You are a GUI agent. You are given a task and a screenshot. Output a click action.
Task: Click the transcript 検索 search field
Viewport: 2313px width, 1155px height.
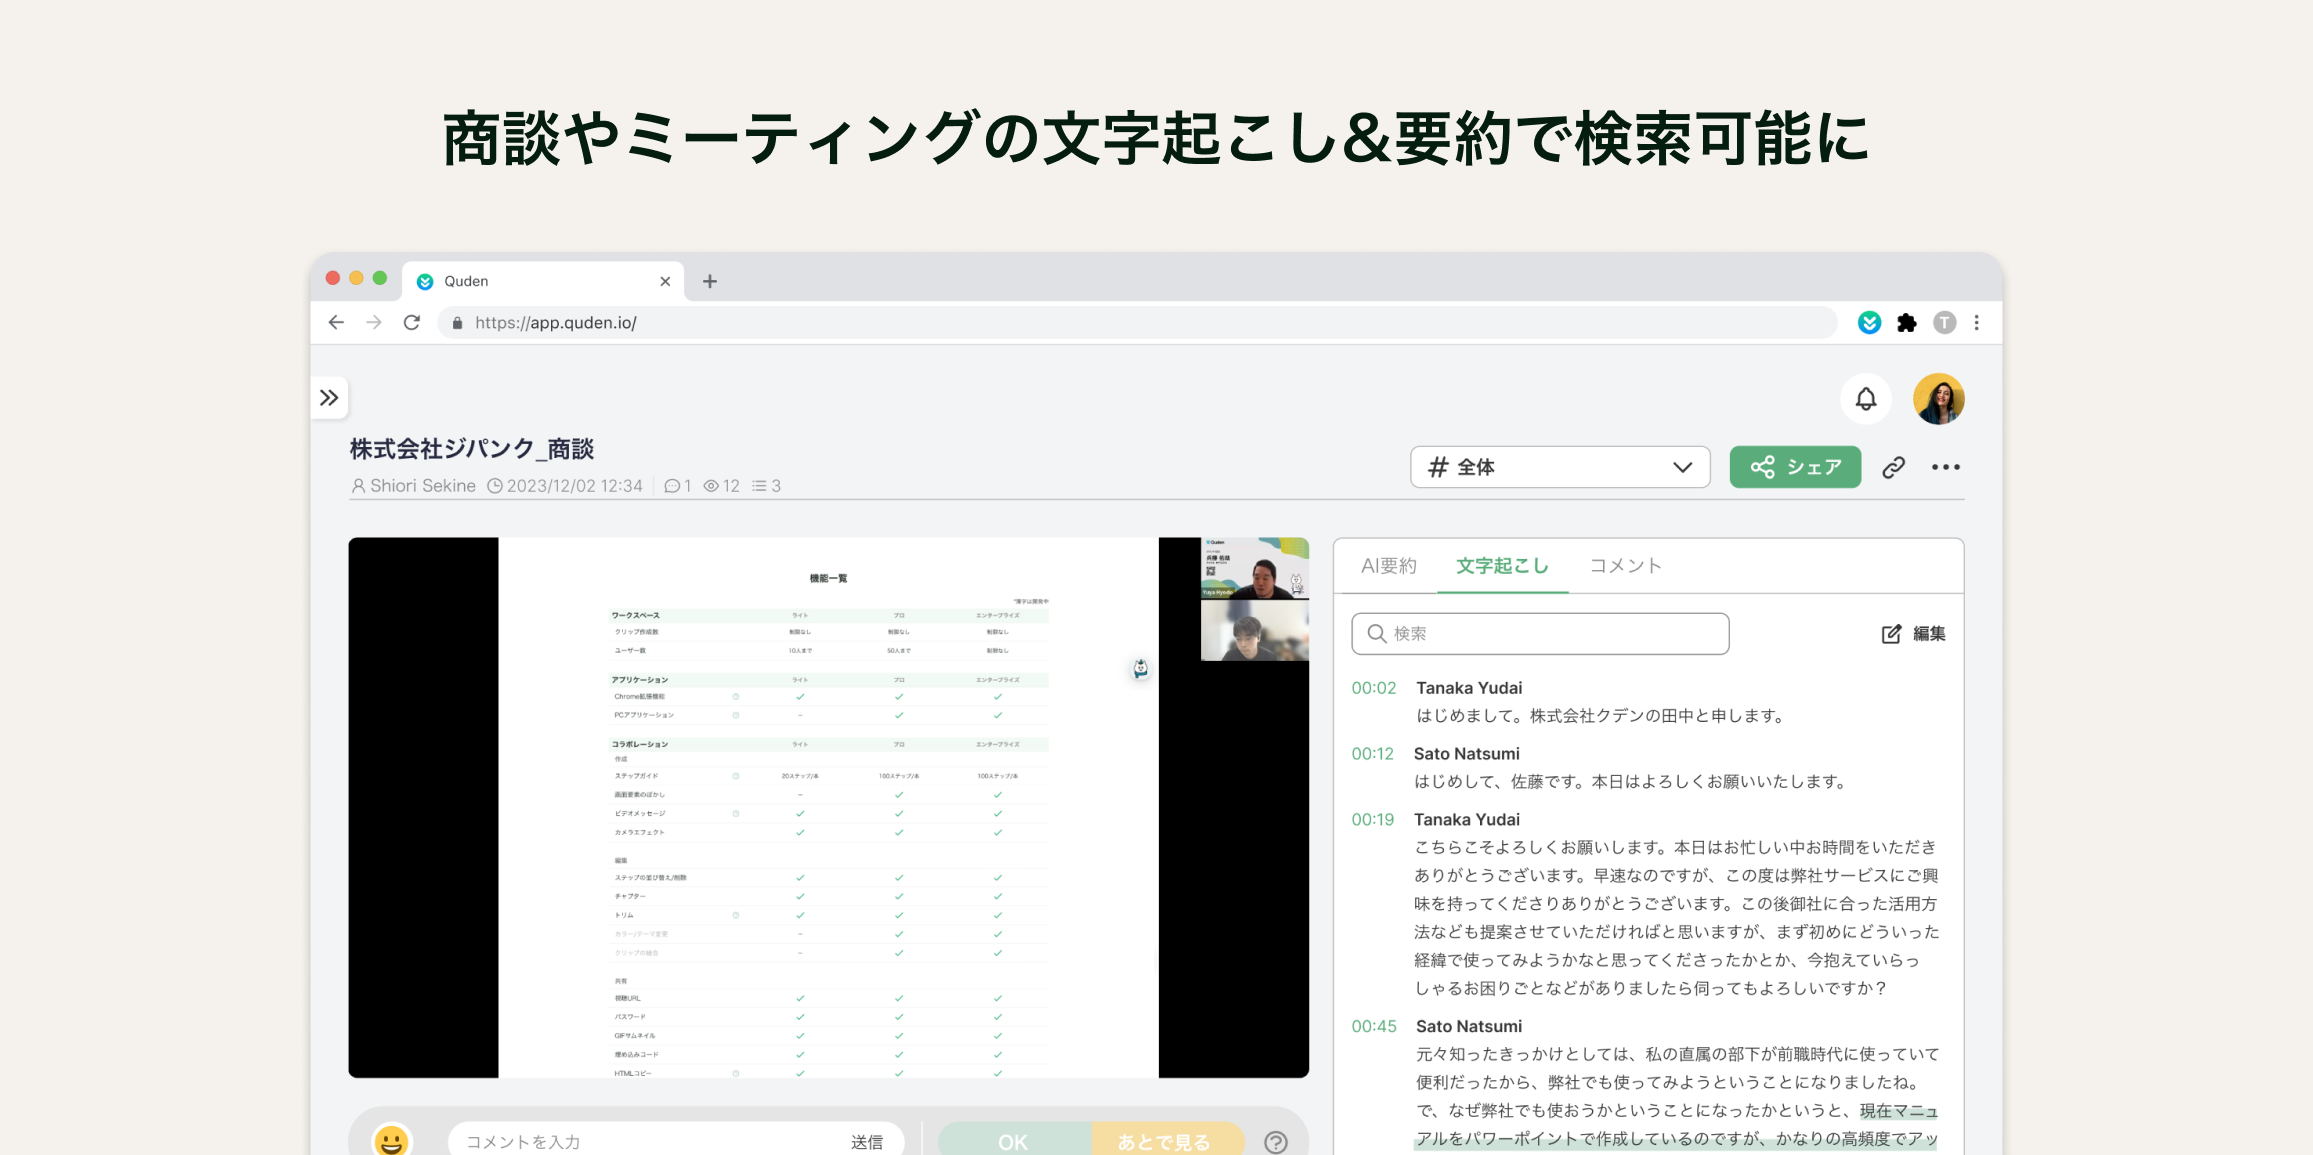tap(1540, 634)
